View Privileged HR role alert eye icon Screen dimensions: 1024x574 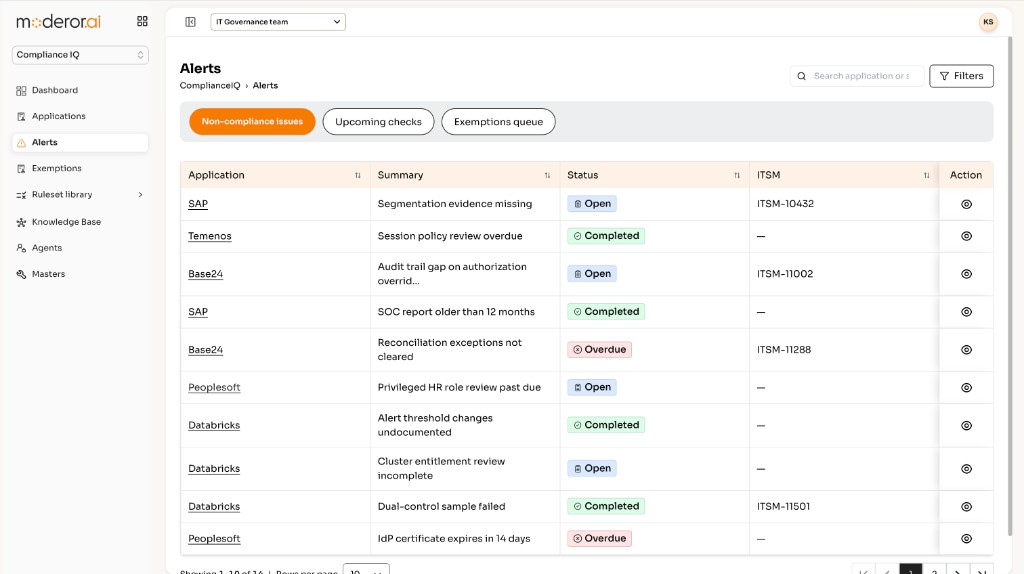pos(967,388)
